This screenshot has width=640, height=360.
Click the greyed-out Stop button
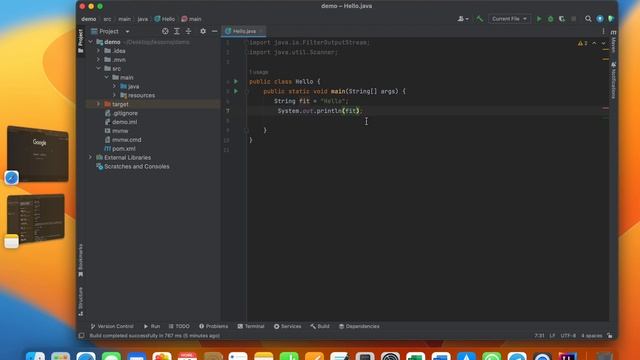point(573,19)
